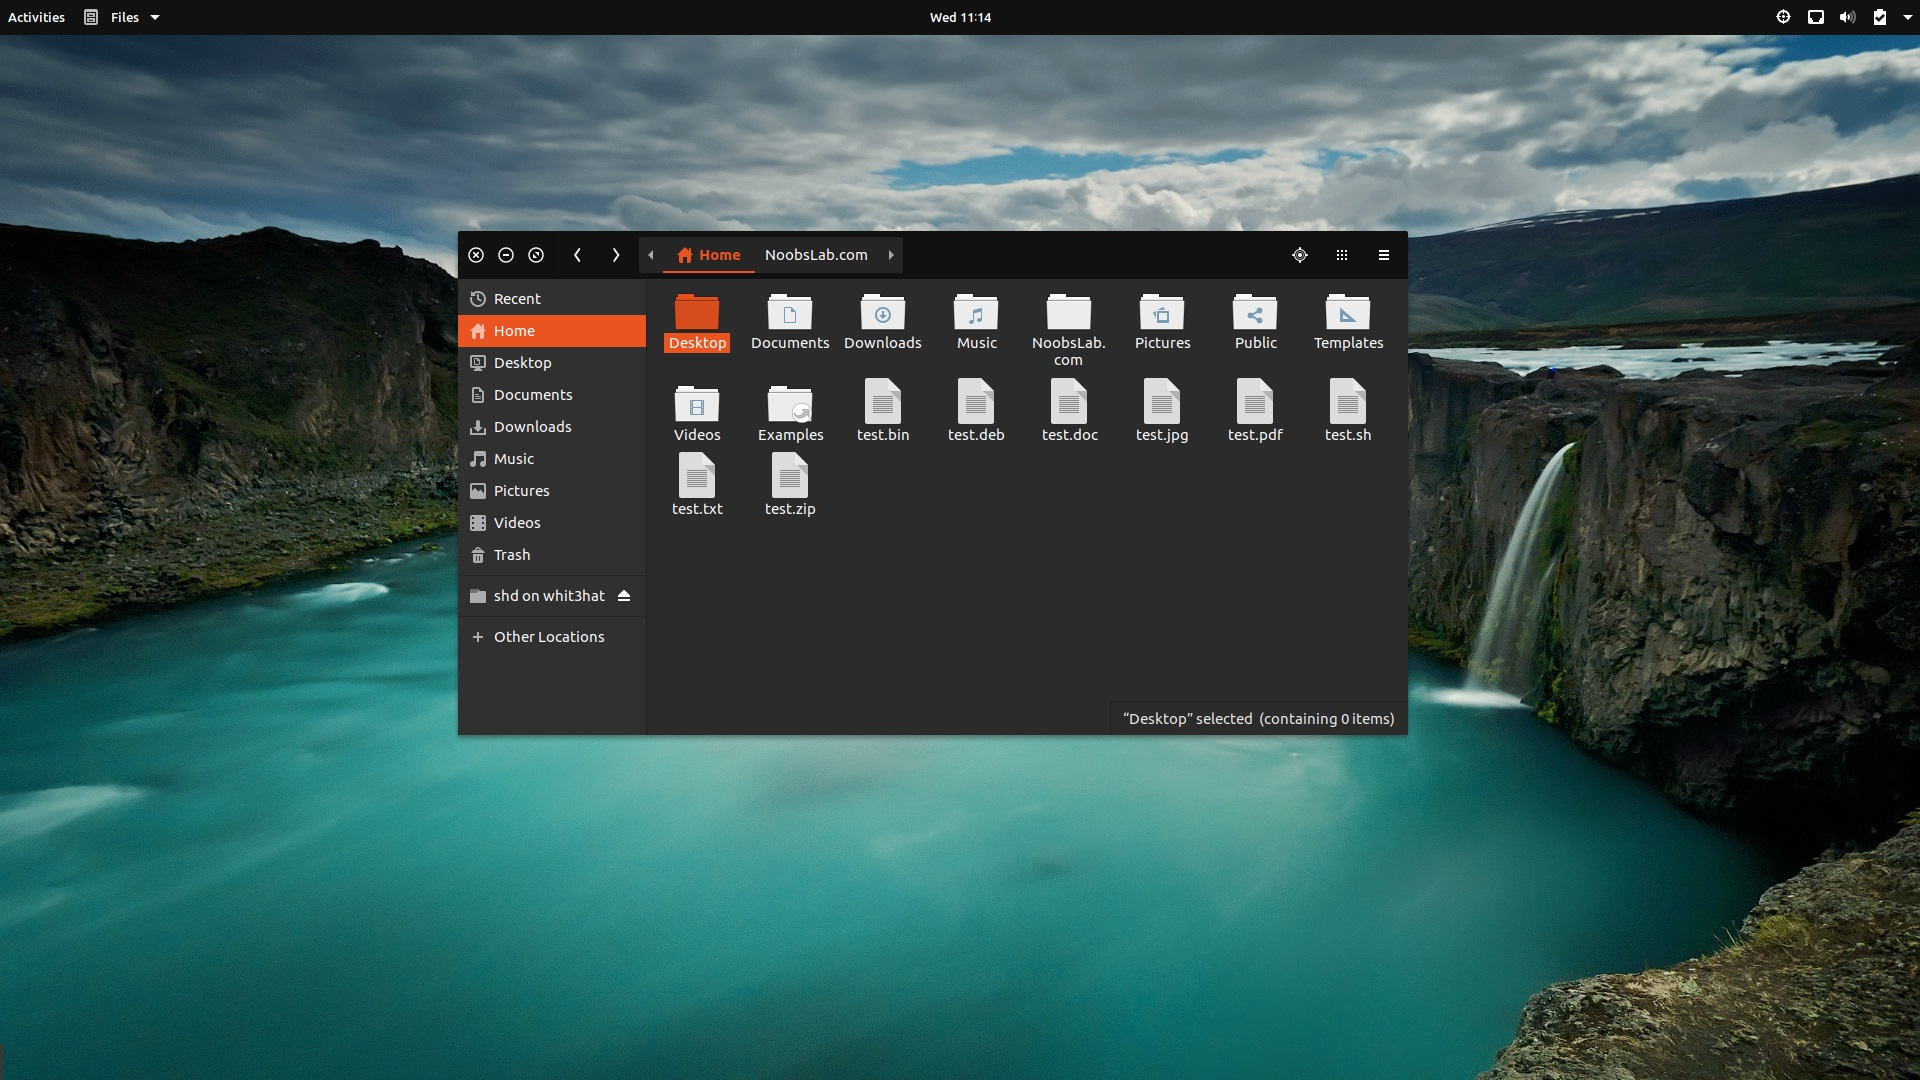Select the test.zip file
Screen dimensions: 1920x1080
[x=789, y=483]
